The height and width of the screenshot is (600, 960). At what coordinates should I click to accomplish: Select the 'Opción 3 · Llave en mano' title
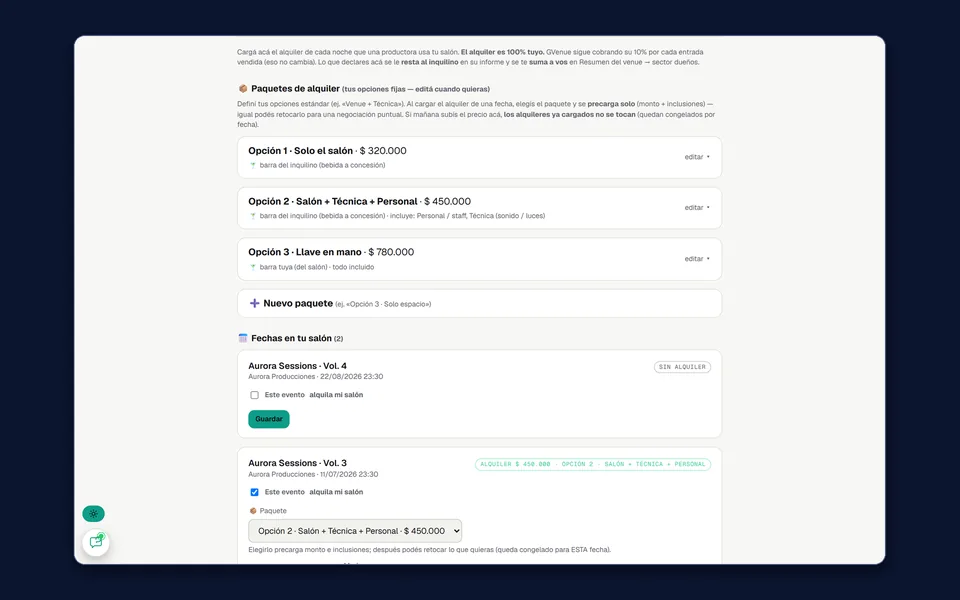[305, 252]
